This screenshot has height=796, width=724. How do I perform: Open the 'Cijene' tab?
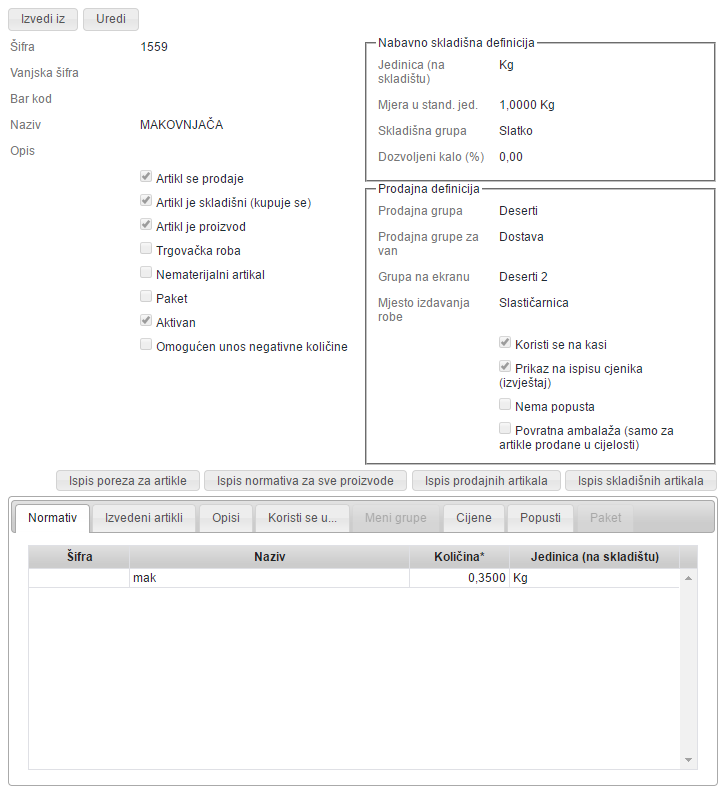coord(474,518)
